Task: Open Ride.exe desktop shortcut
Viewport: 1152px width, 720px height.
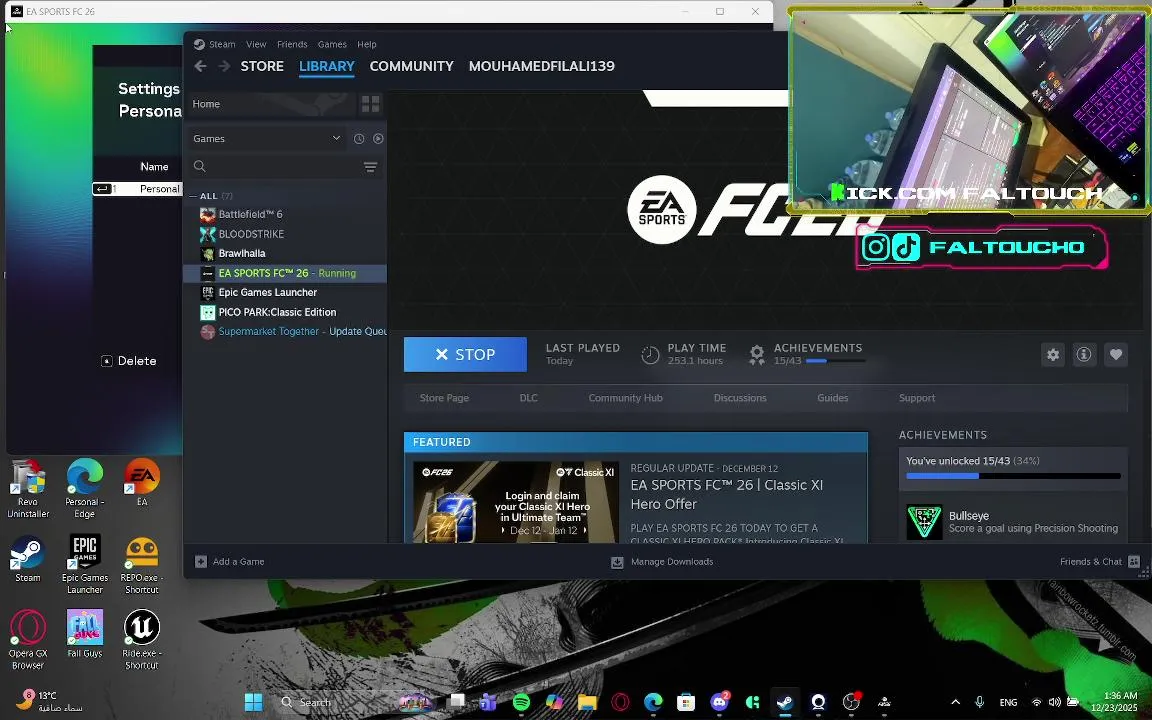Action: 142,640
